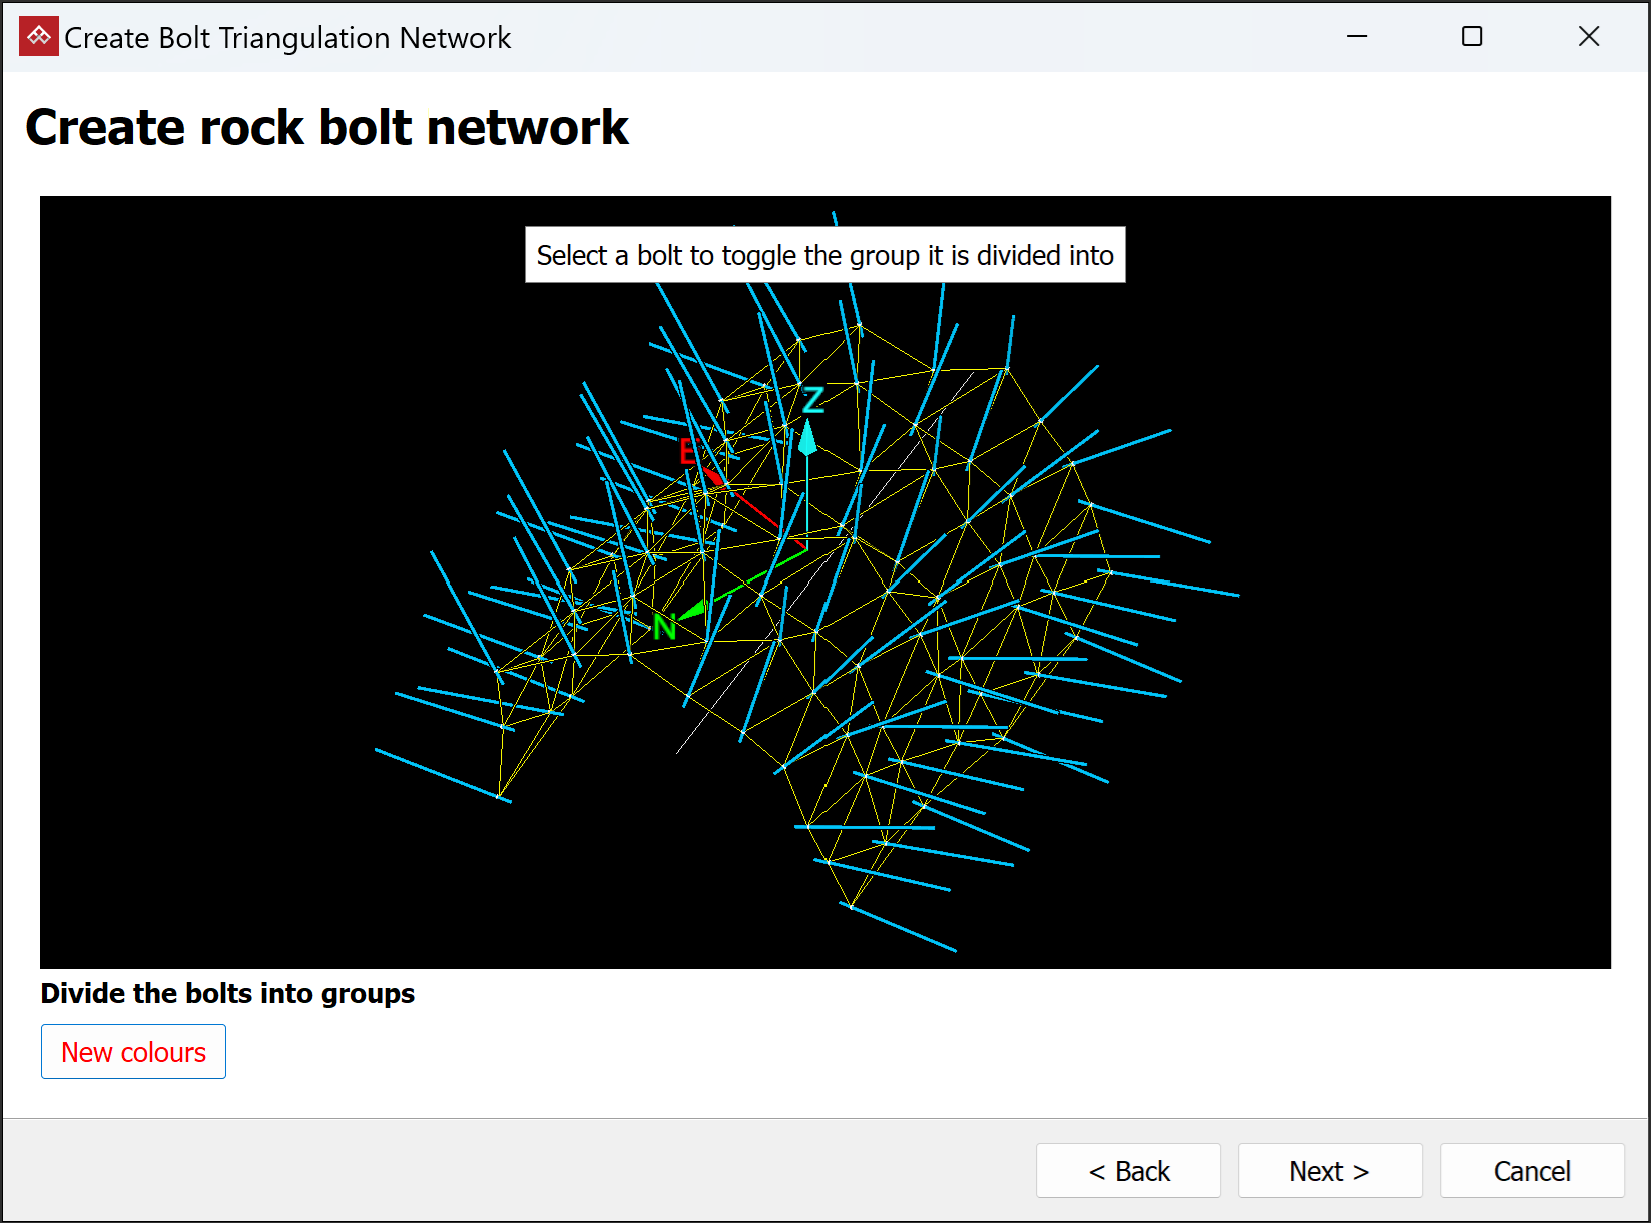Click the cyan Z axis arrowhead

coord(807,439)
